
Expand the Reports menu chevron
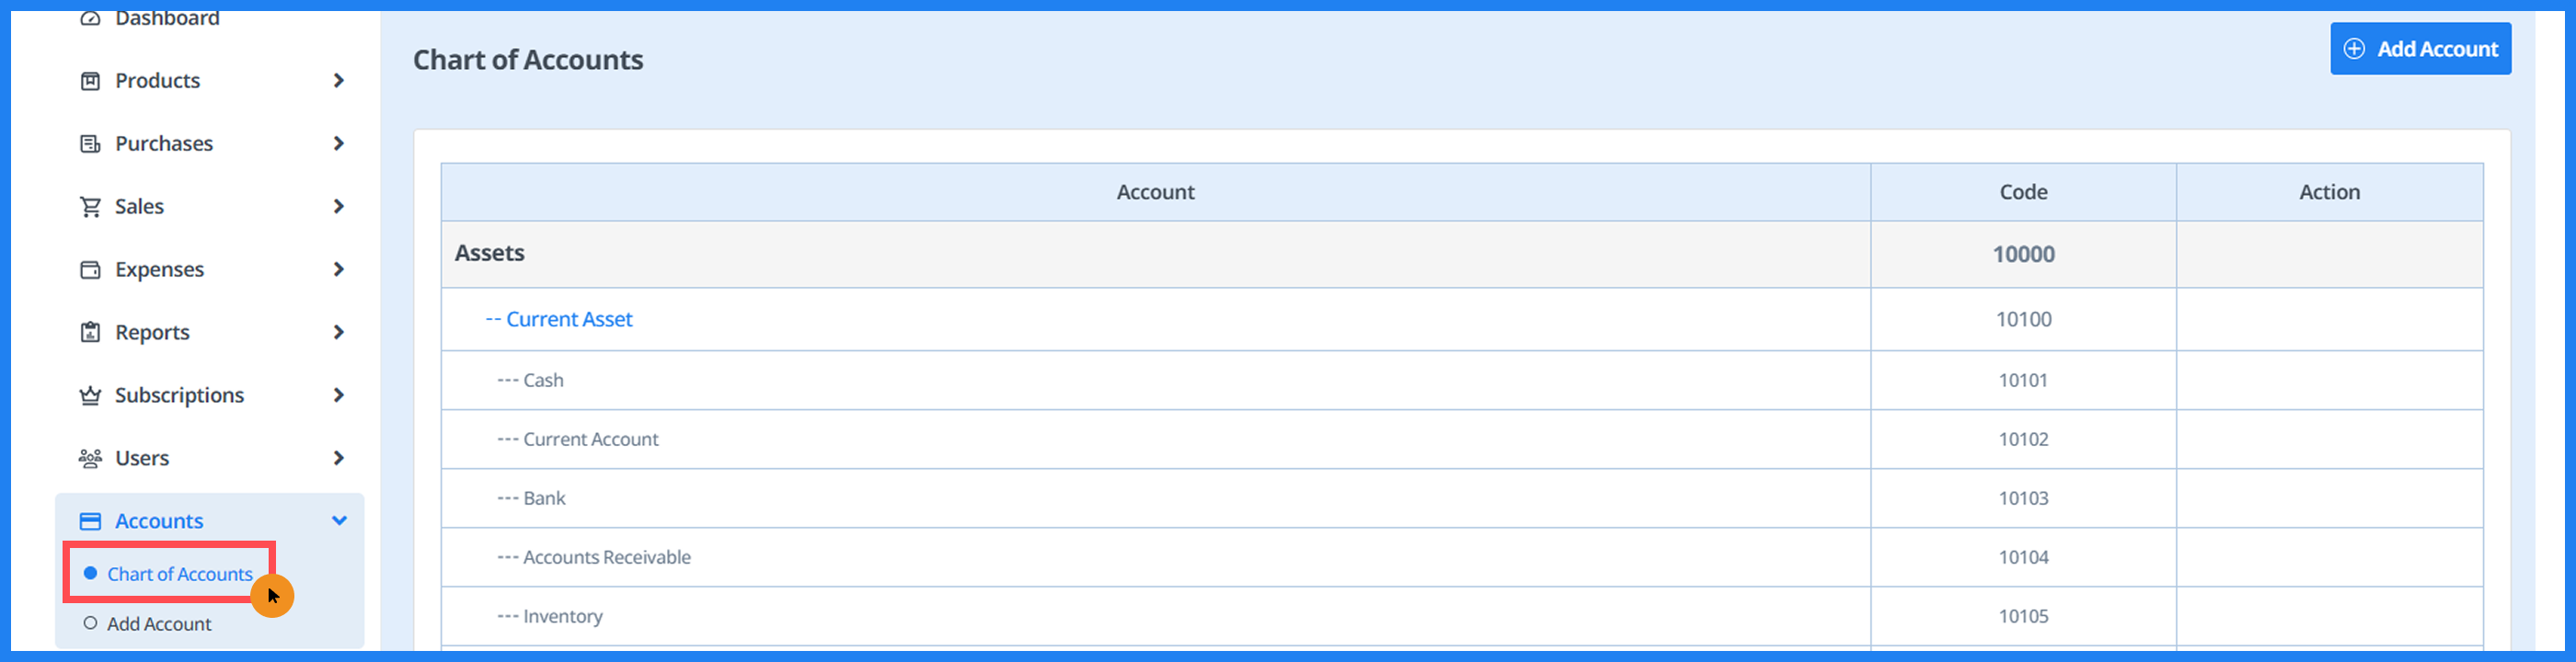point(339,332)
